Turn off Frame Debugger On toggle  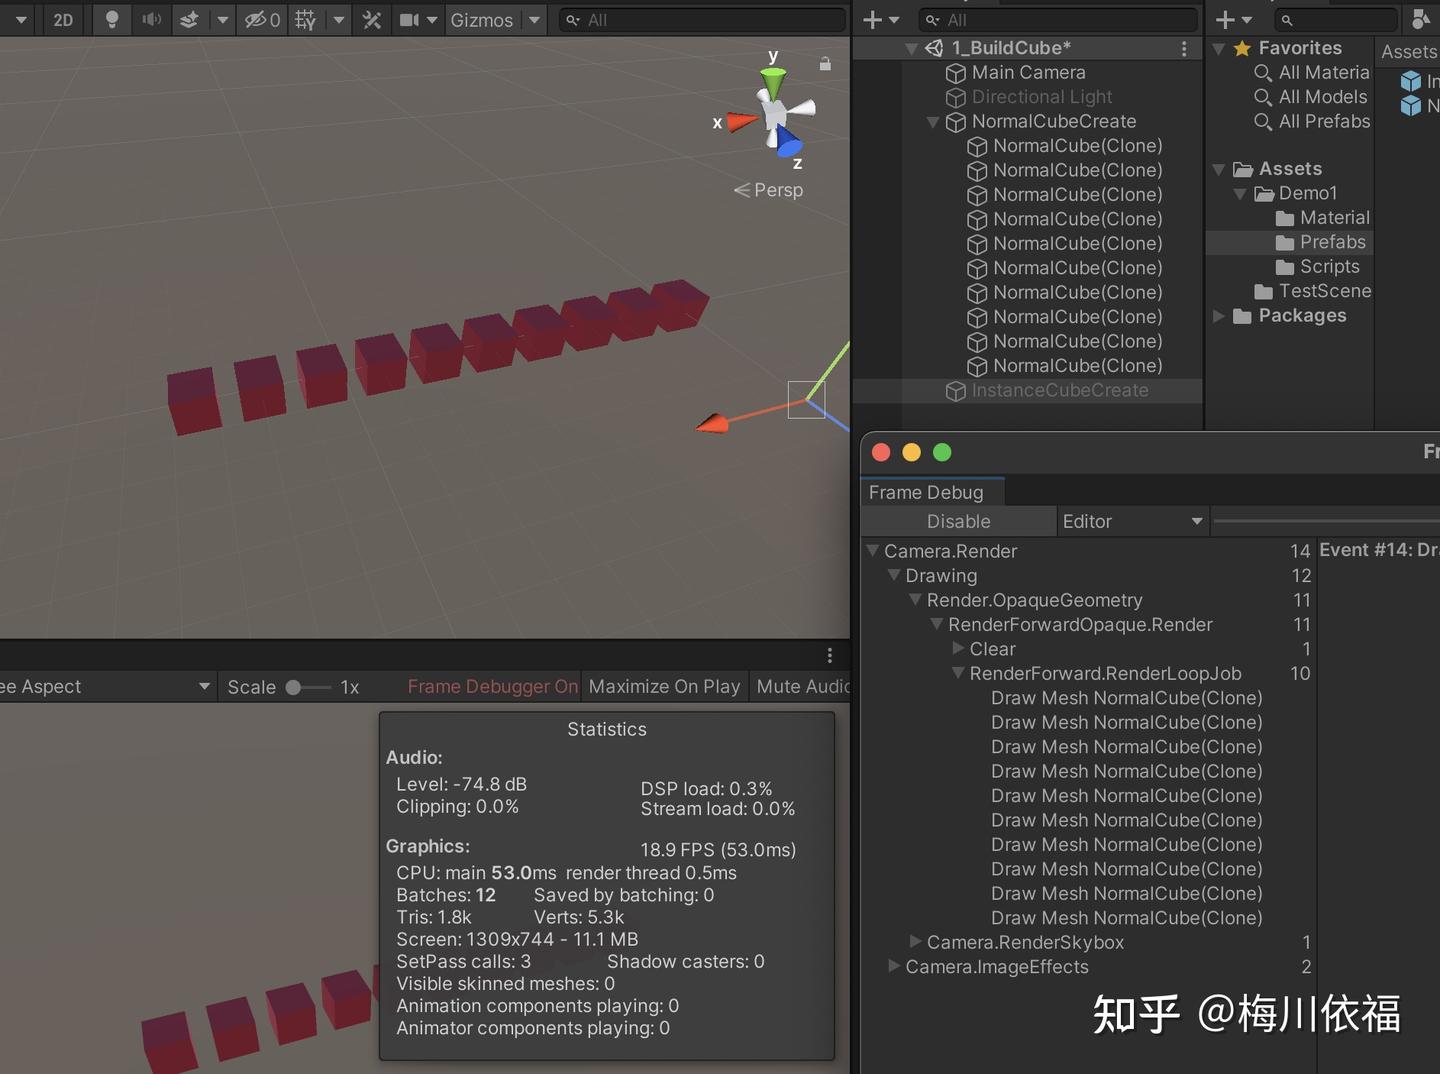coord(491,686)
